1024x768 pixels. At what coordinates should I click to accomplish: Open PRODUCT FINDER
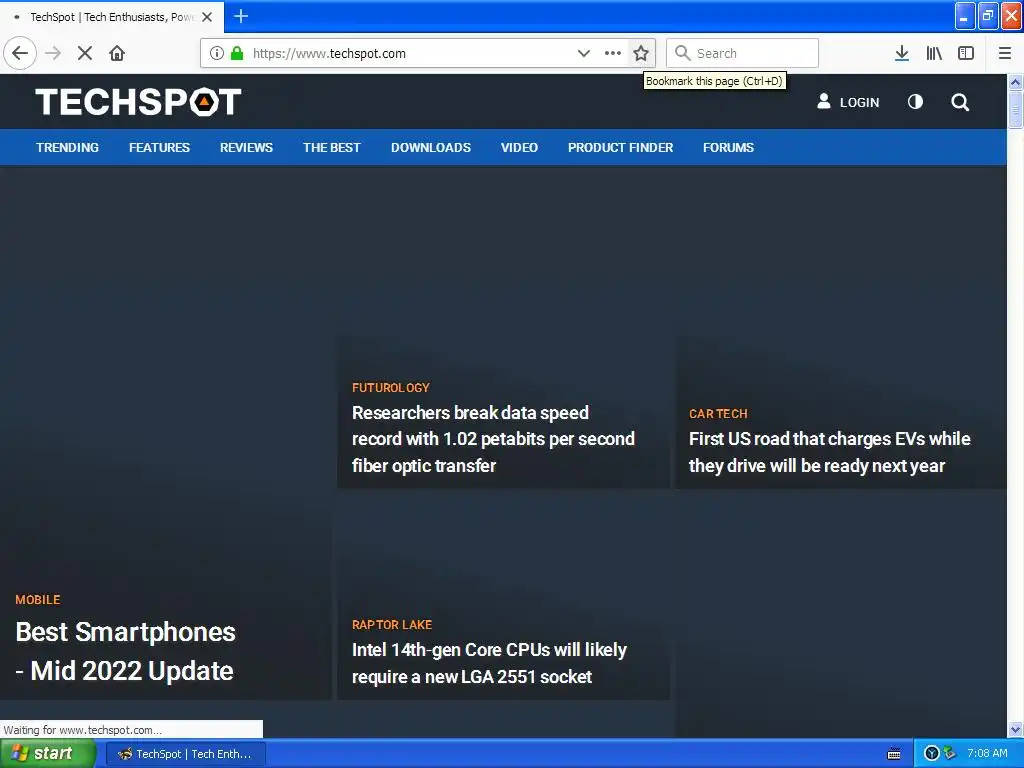[x=620, y=148]
